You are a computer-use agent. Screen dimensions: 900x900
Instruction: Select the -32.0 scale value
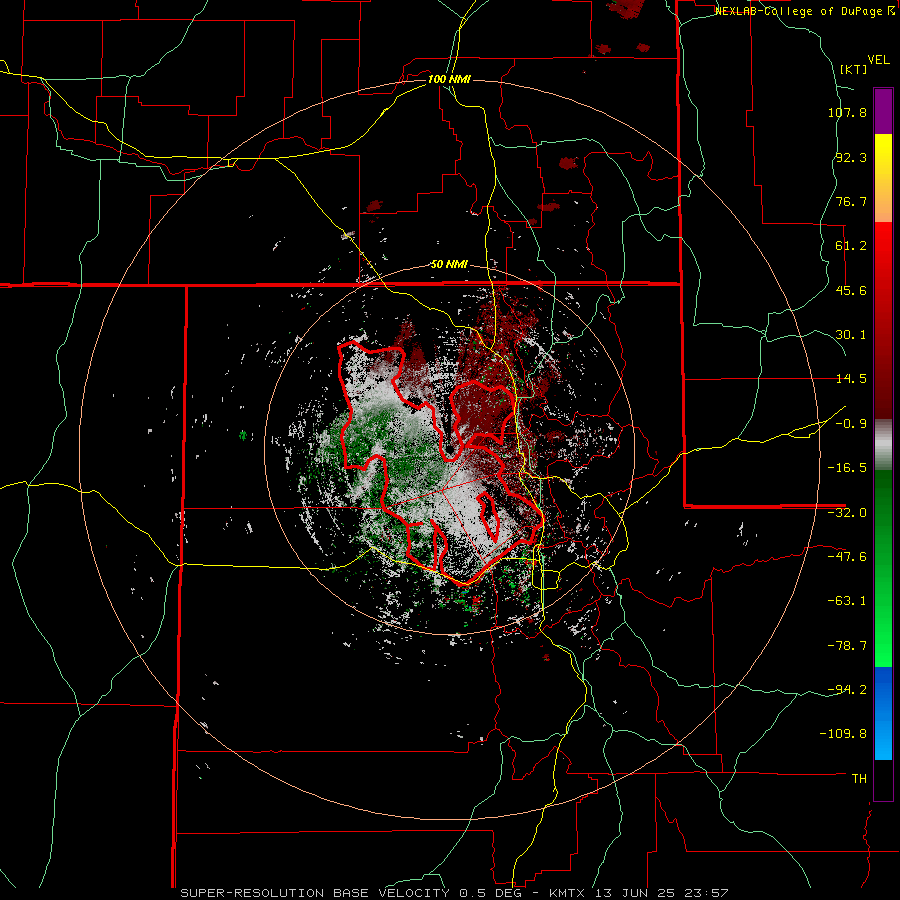[x=847, y=513]
